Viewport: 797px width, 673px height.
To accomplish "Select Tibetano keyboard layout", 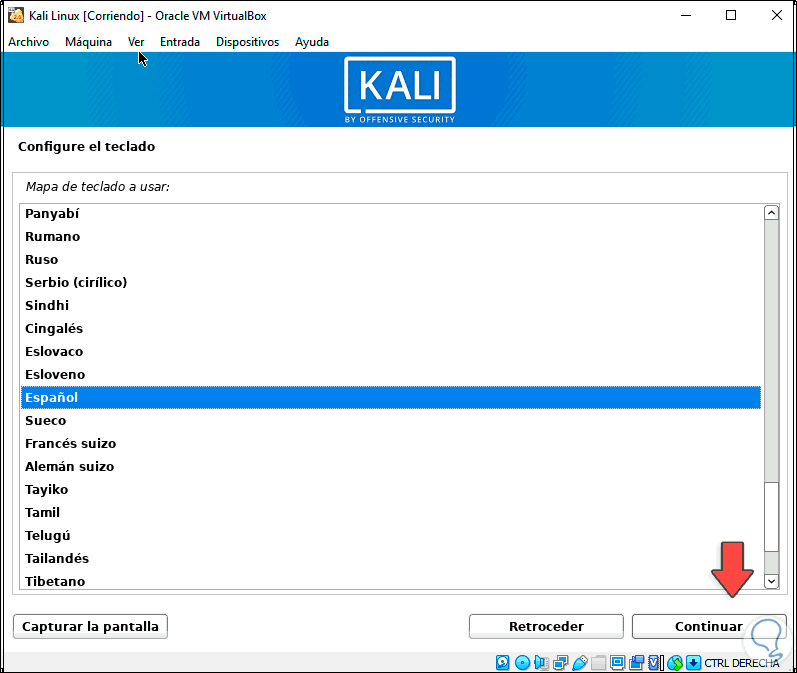I will pyautogui.click(x=391, y=580).
